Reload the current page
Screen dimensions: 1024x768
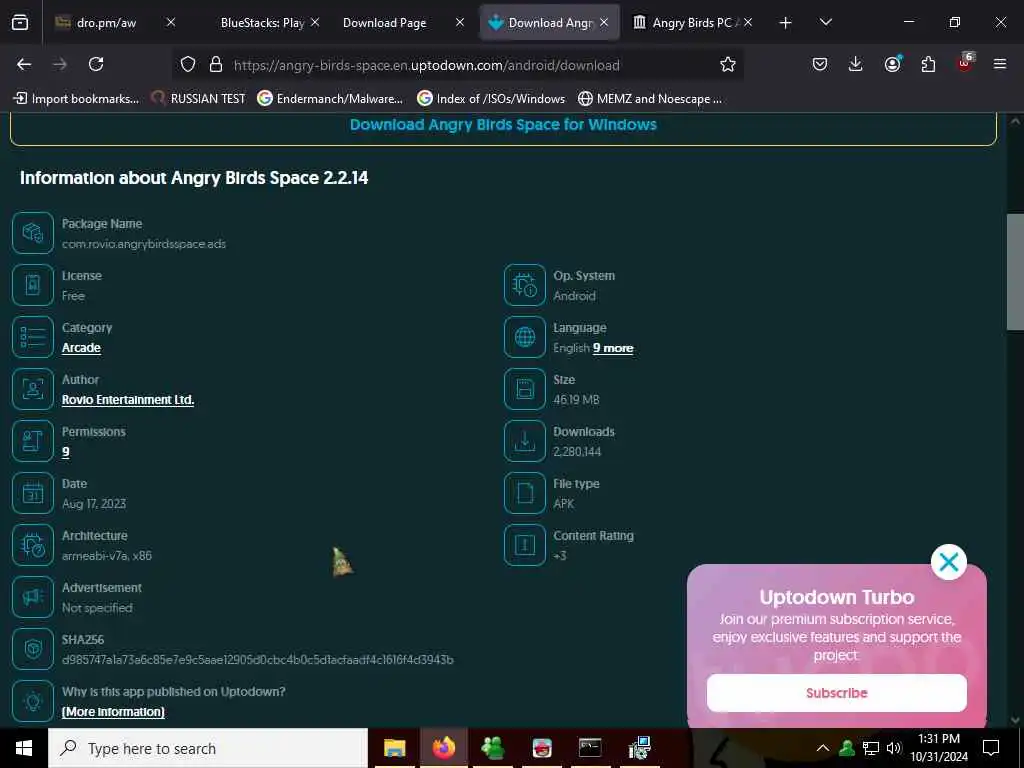(96, 64)
